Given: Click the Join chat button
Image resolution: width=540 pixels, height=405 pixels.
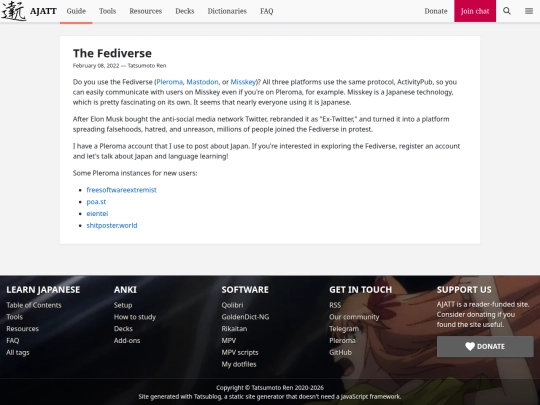Looking at the screenshot, I should pos(475,11).
